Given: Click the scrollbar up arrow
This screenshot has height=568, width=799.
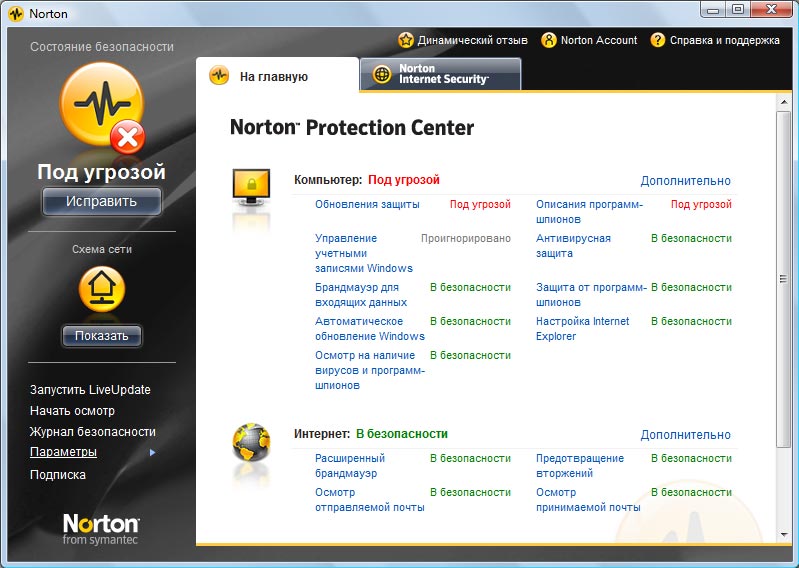Looking at the screenshot, I should (x=784, y=102).
